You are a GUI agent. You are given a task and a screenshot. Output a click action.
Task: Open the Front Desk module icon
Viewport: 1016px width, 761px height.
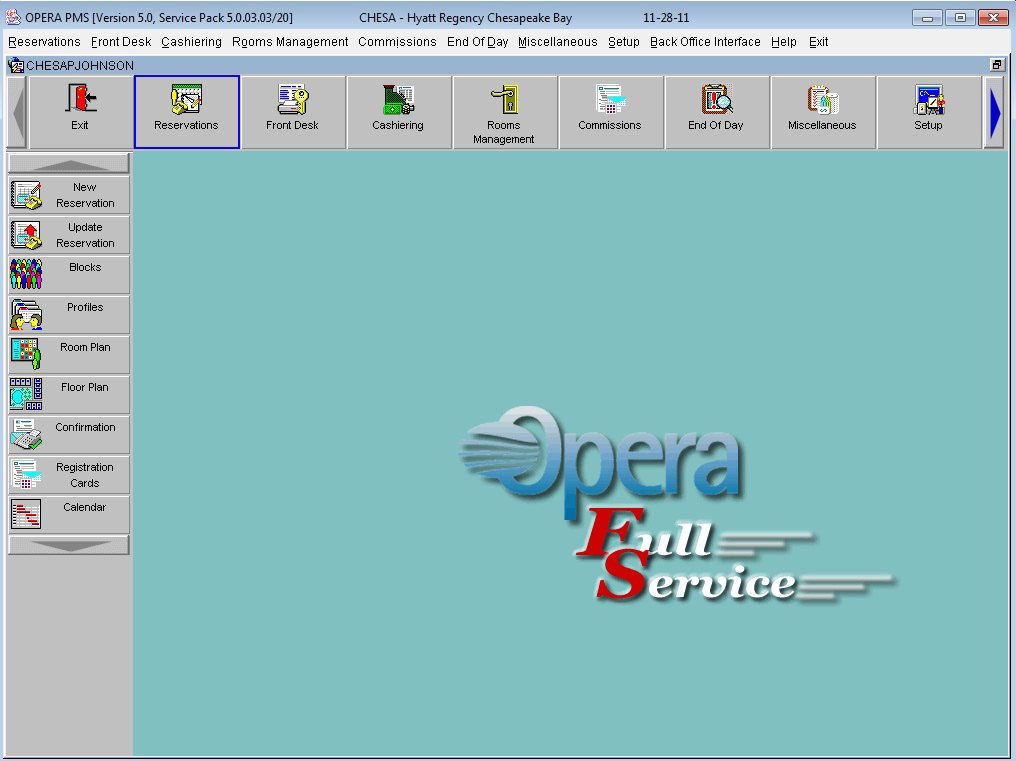[x=292, y=112]
